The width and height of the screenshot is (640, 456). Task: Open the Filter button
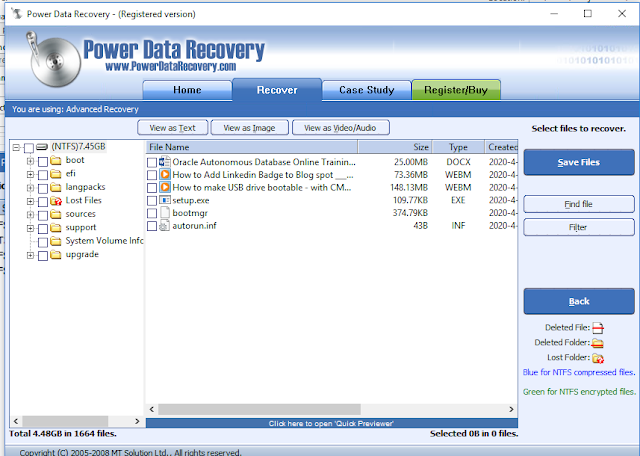[579, 227]
